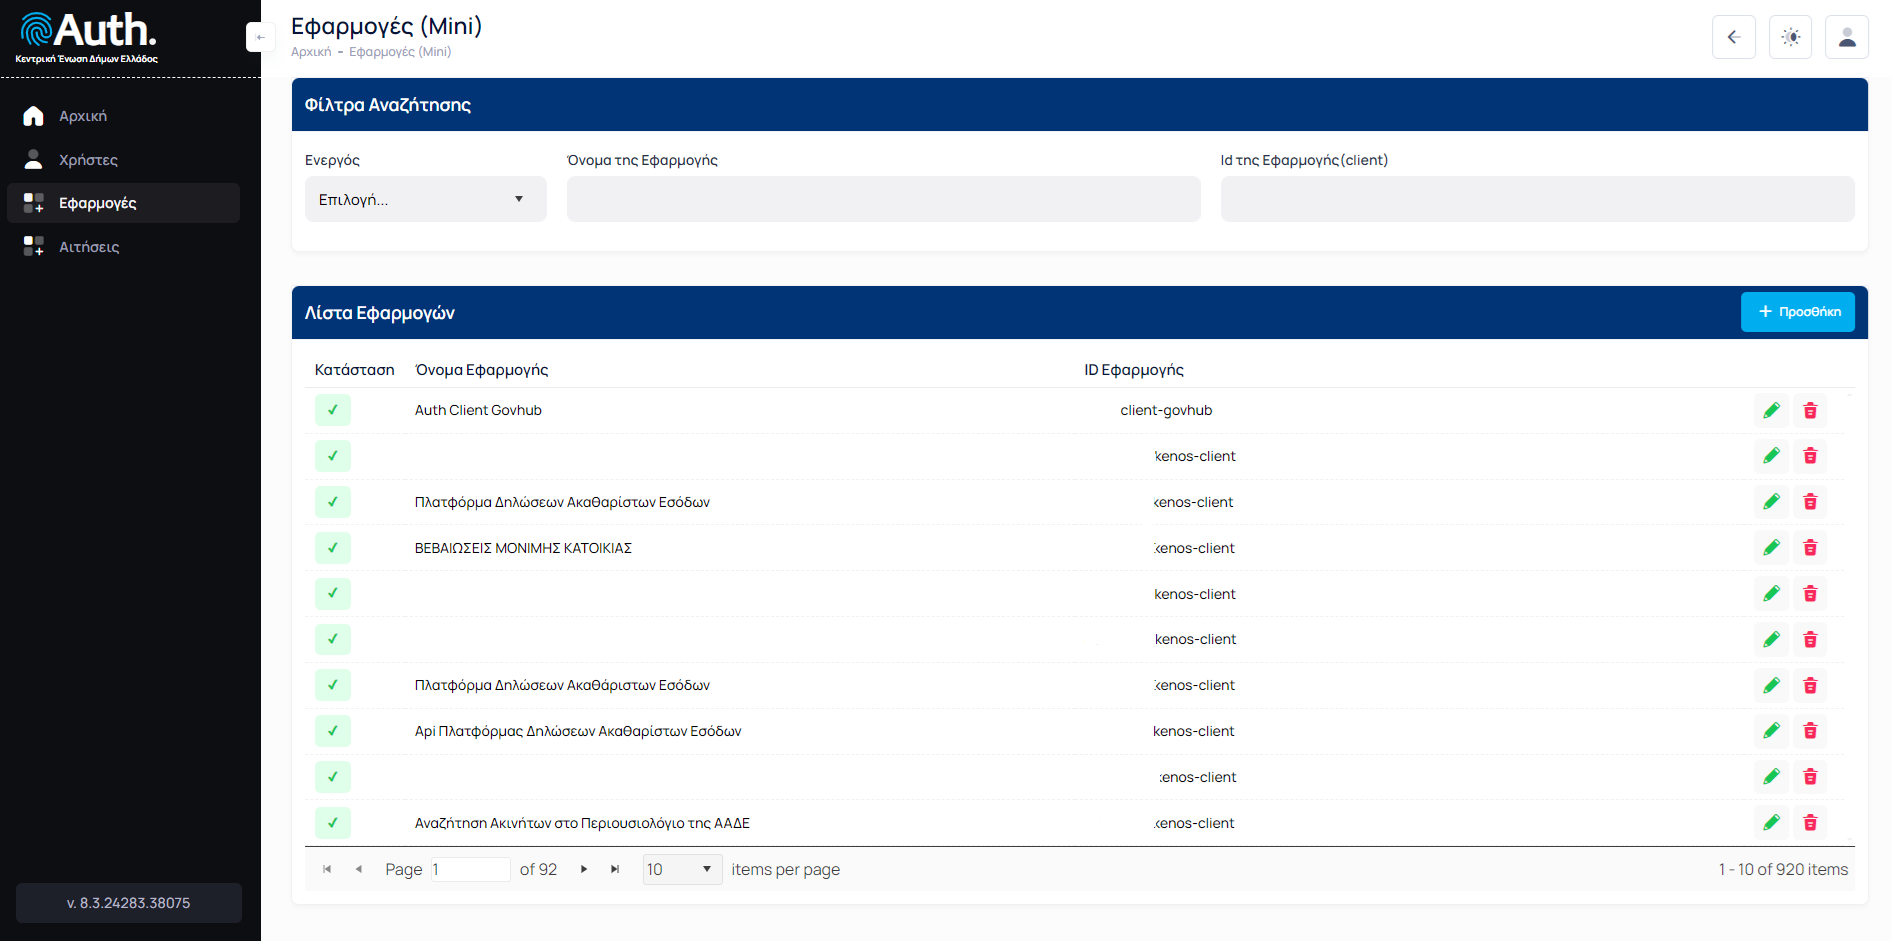Sort by the Όνομα Εφαρμογής column header
This screenshot has width=1892, height=941.
[x=482, y=370]
